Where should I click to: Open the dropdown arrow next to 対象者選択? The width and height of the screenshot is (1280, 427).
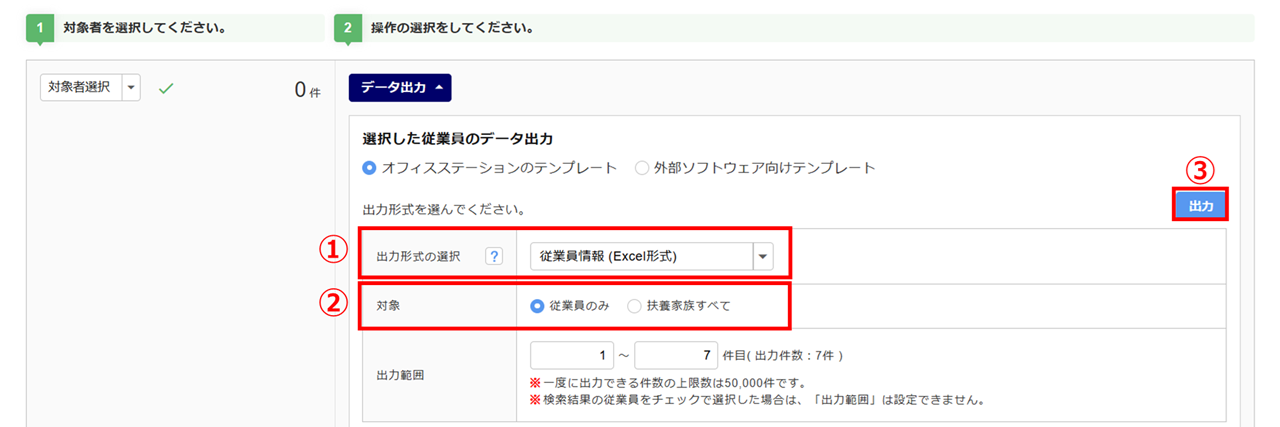click(131, 88)
